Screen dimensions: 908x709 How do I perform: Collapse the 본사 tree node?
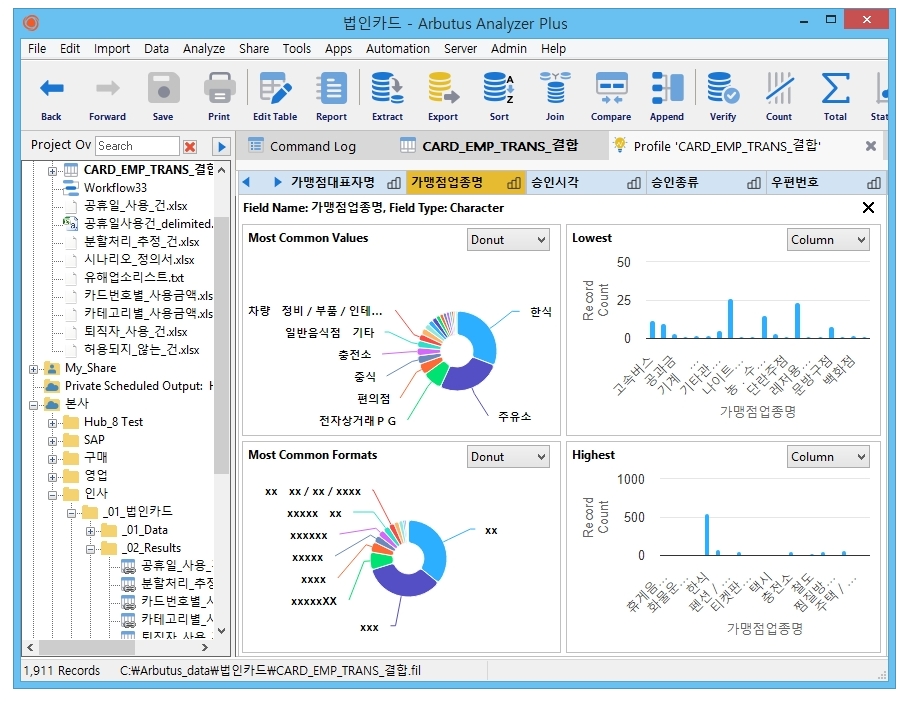34,405
